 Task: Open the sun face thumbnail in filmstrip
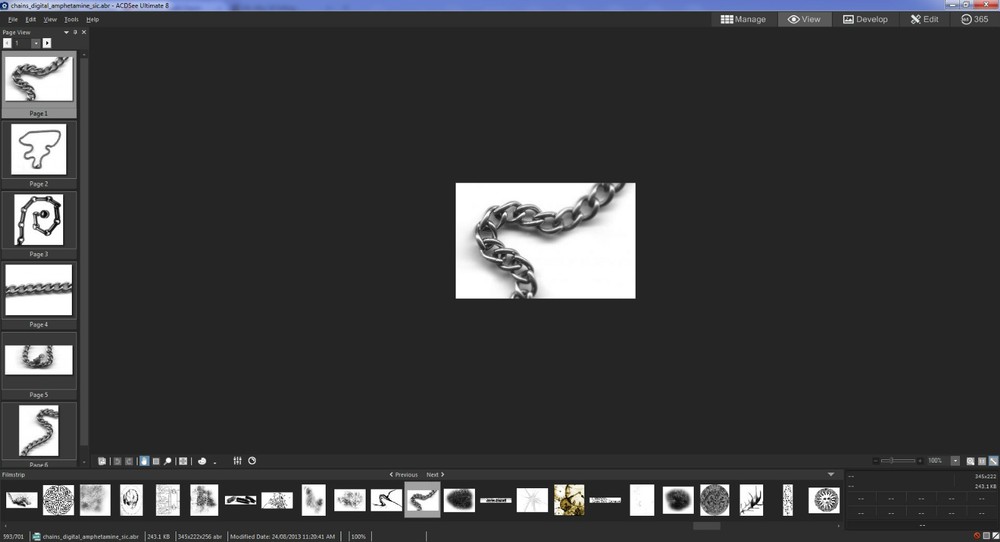[825, 500]
